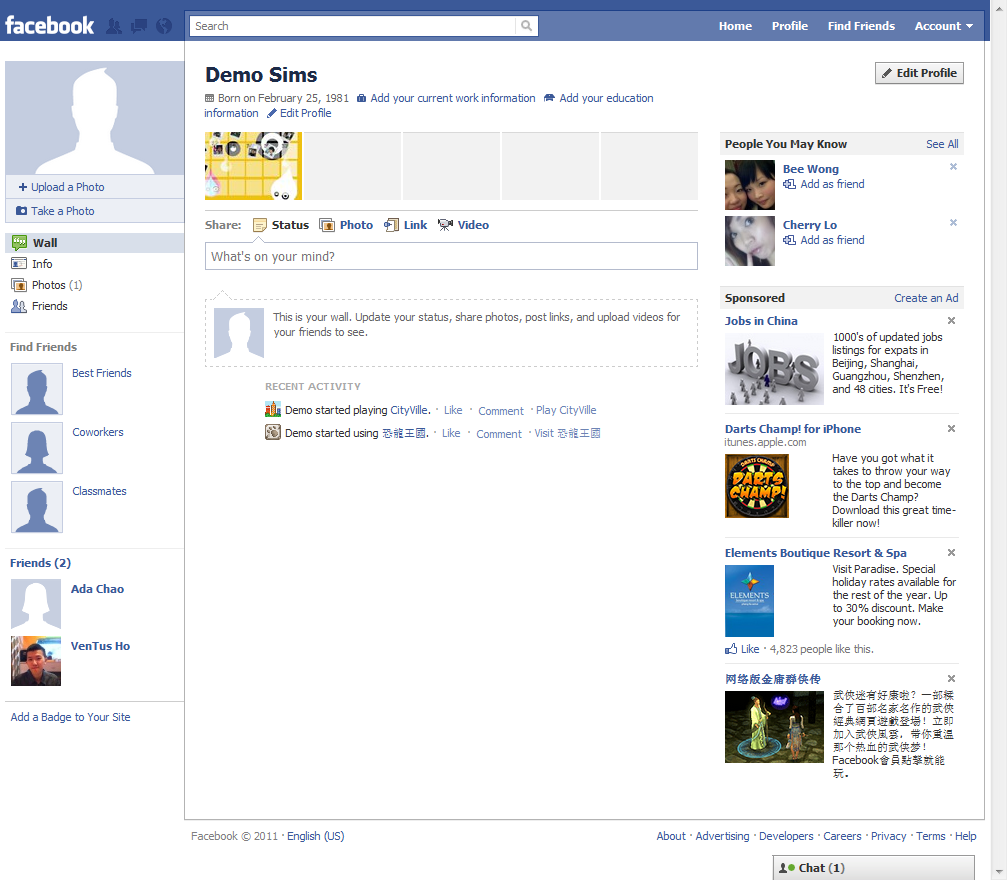Open VenTus Ho's profile
Viewport: 1007px width, 880px height.
click(x=100, y=646)
